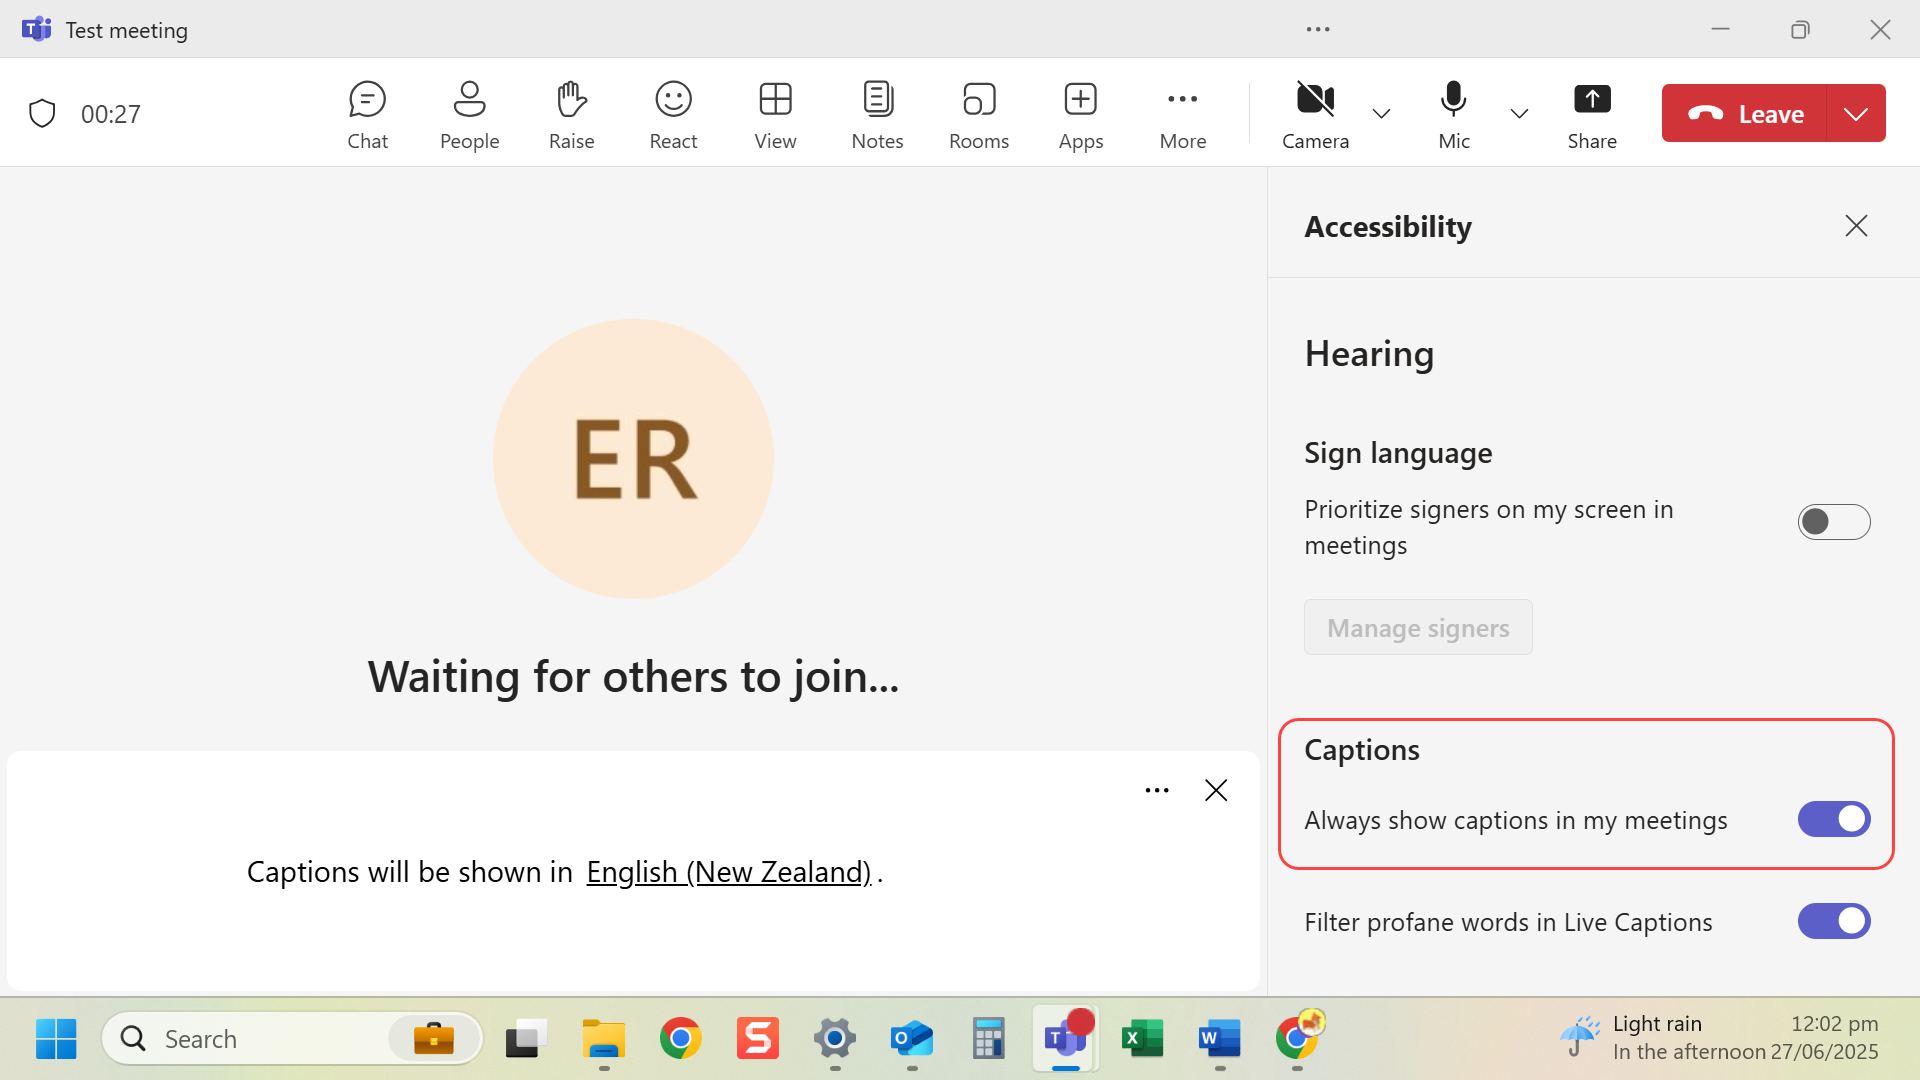
Task: Share your screen content
Action: tap(1592, 115)
